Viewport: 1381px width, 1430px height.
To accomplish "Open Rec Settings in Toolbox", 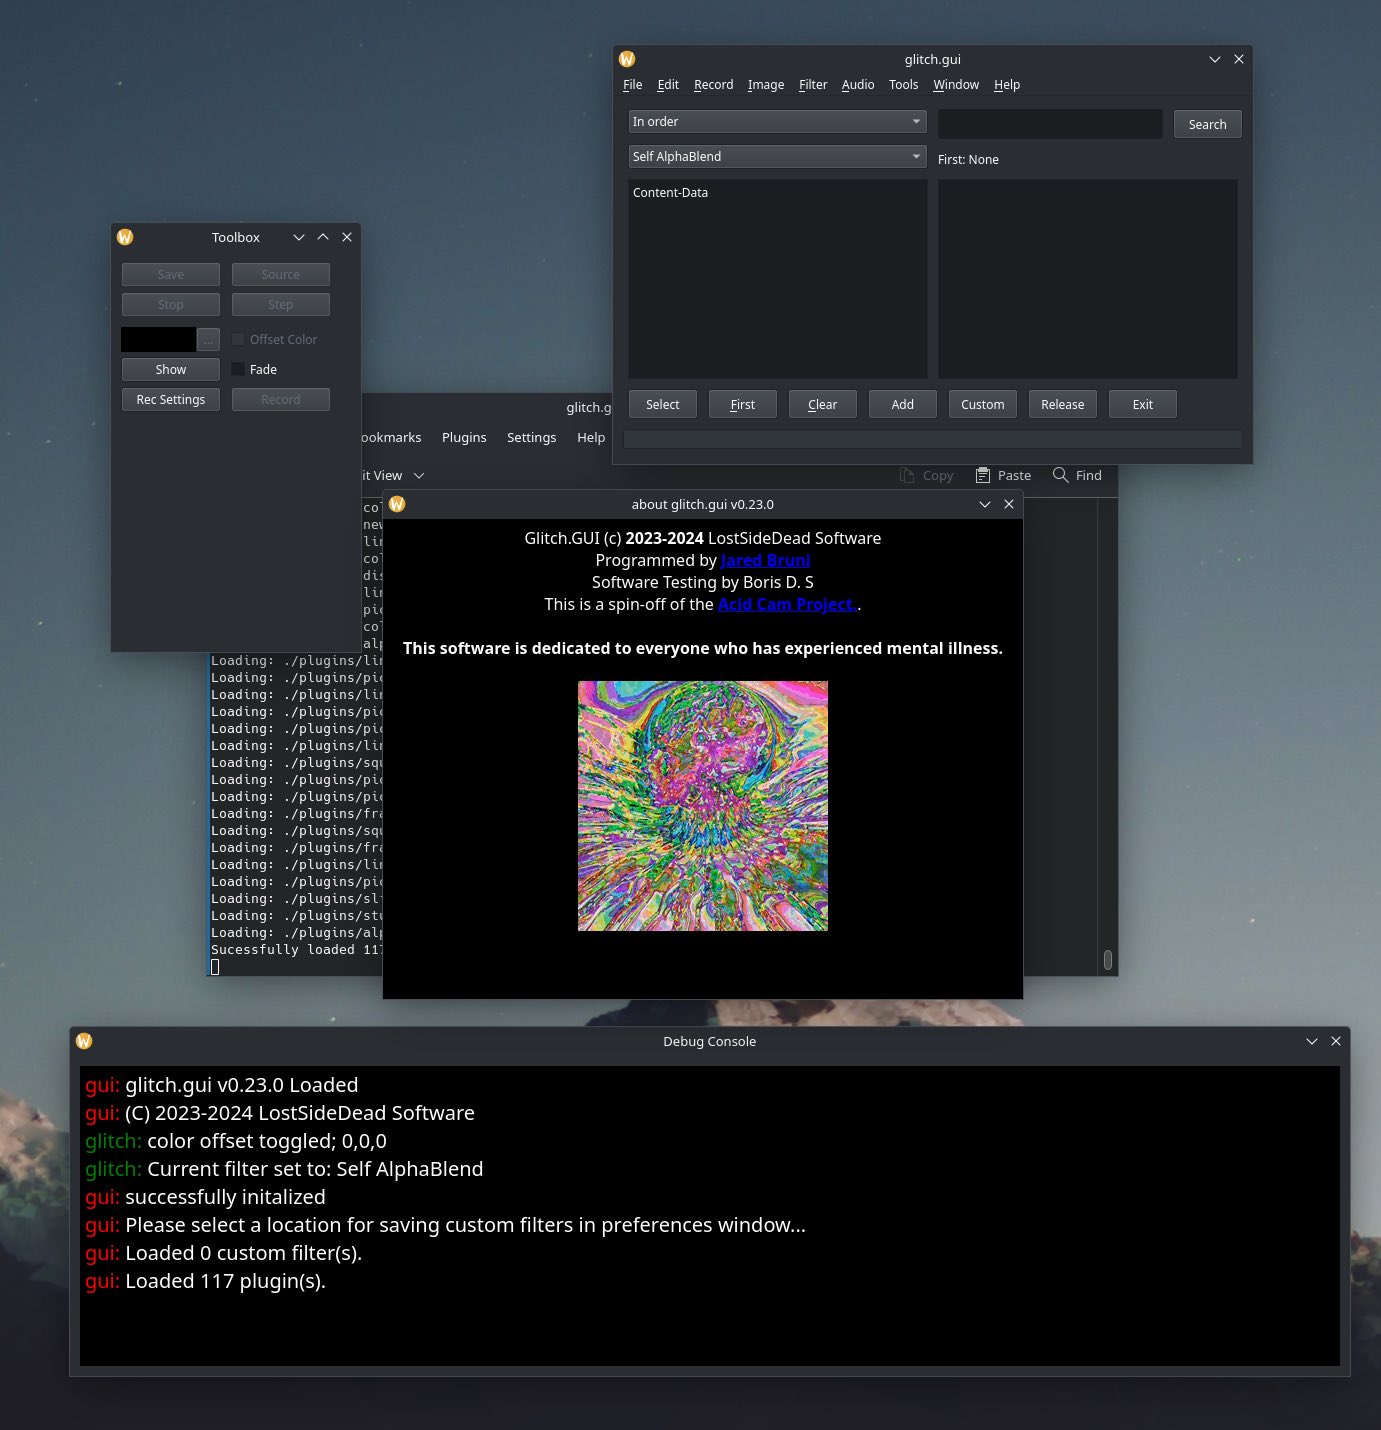I will pos(171,399).
